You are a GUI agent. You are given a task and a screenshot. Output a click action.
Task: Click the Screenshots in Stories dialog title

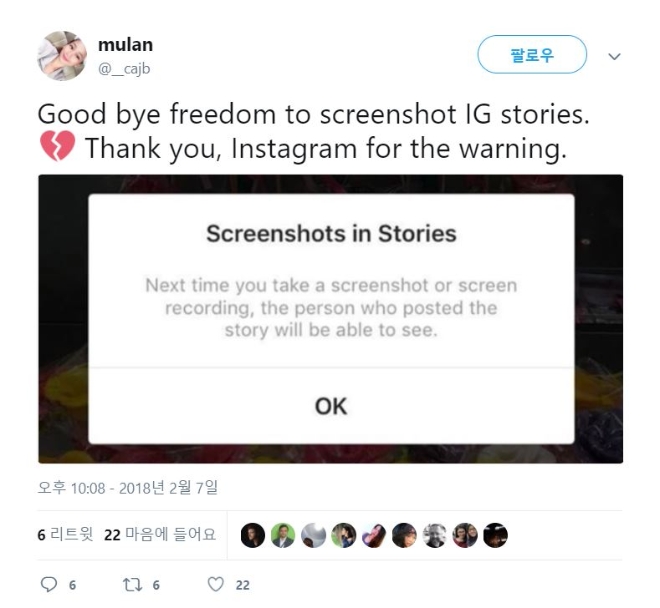point(331,234)
